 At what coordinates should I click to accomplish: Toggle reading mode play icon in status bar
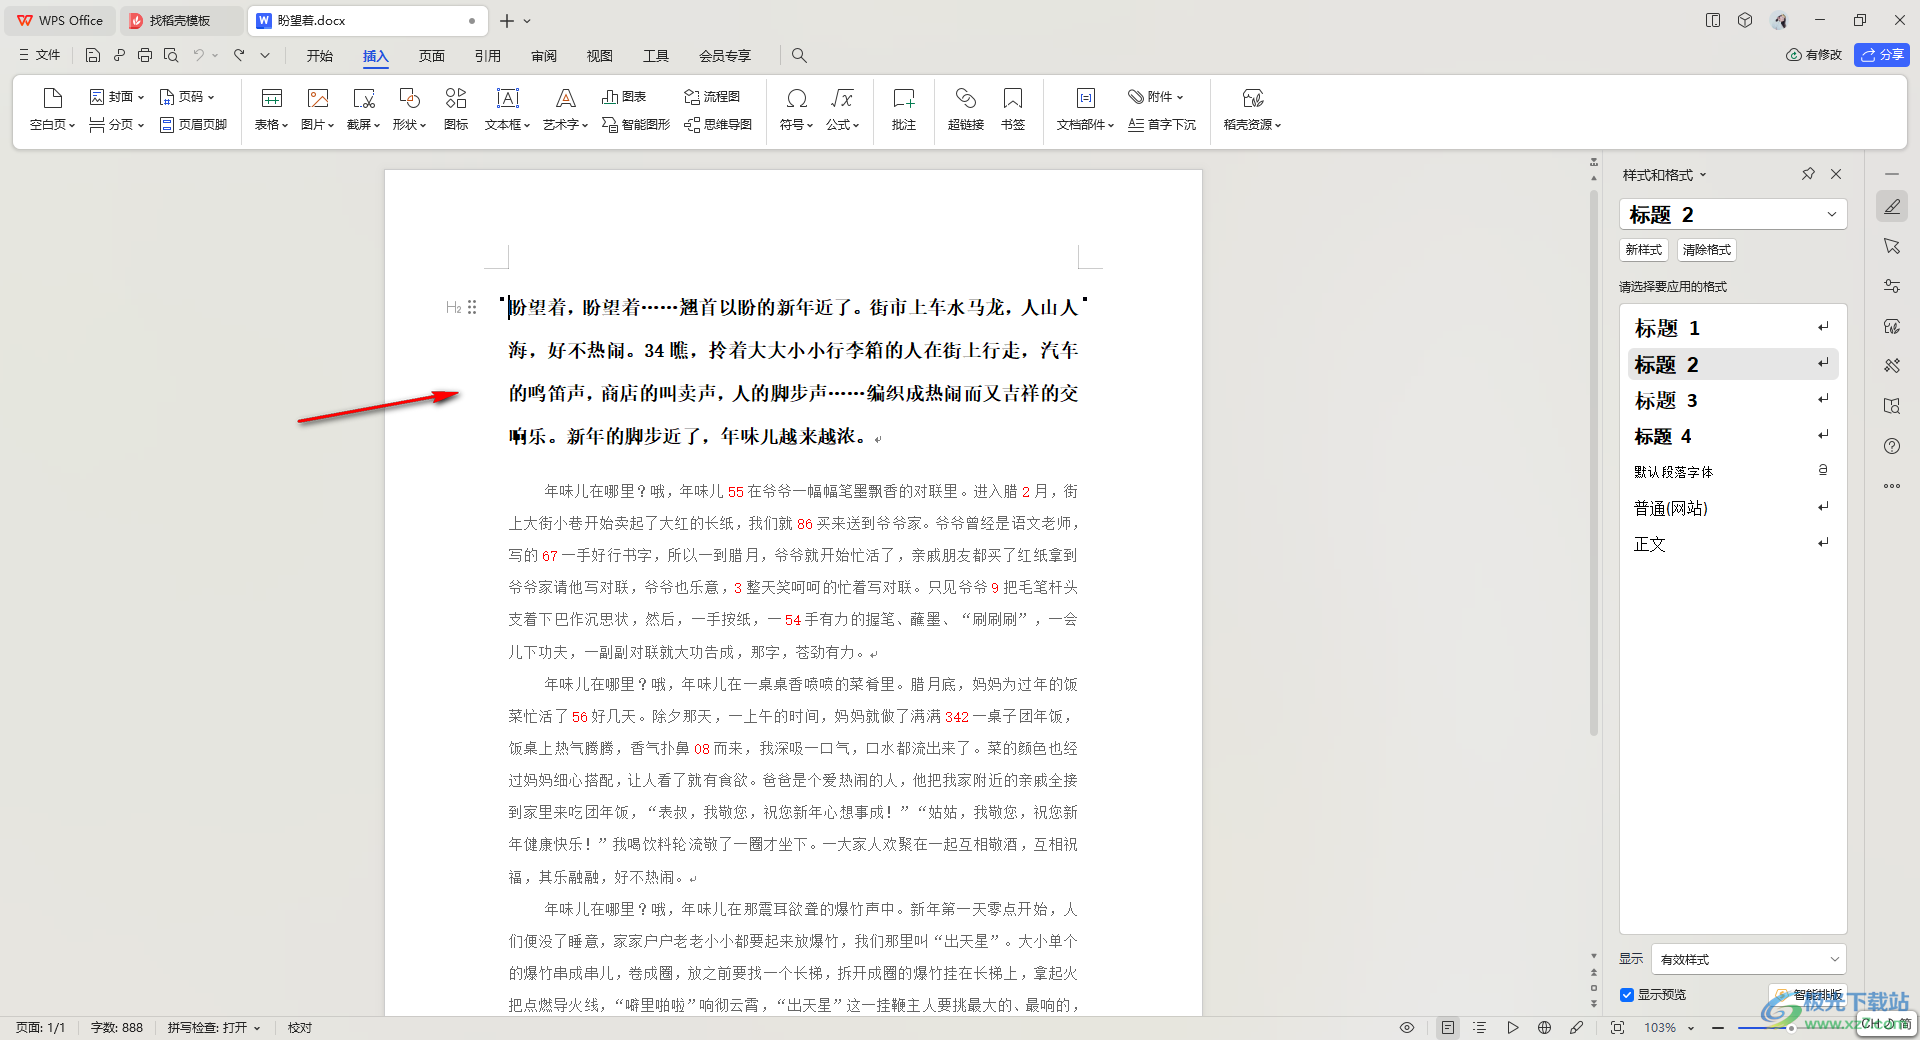[1513, 1027]
